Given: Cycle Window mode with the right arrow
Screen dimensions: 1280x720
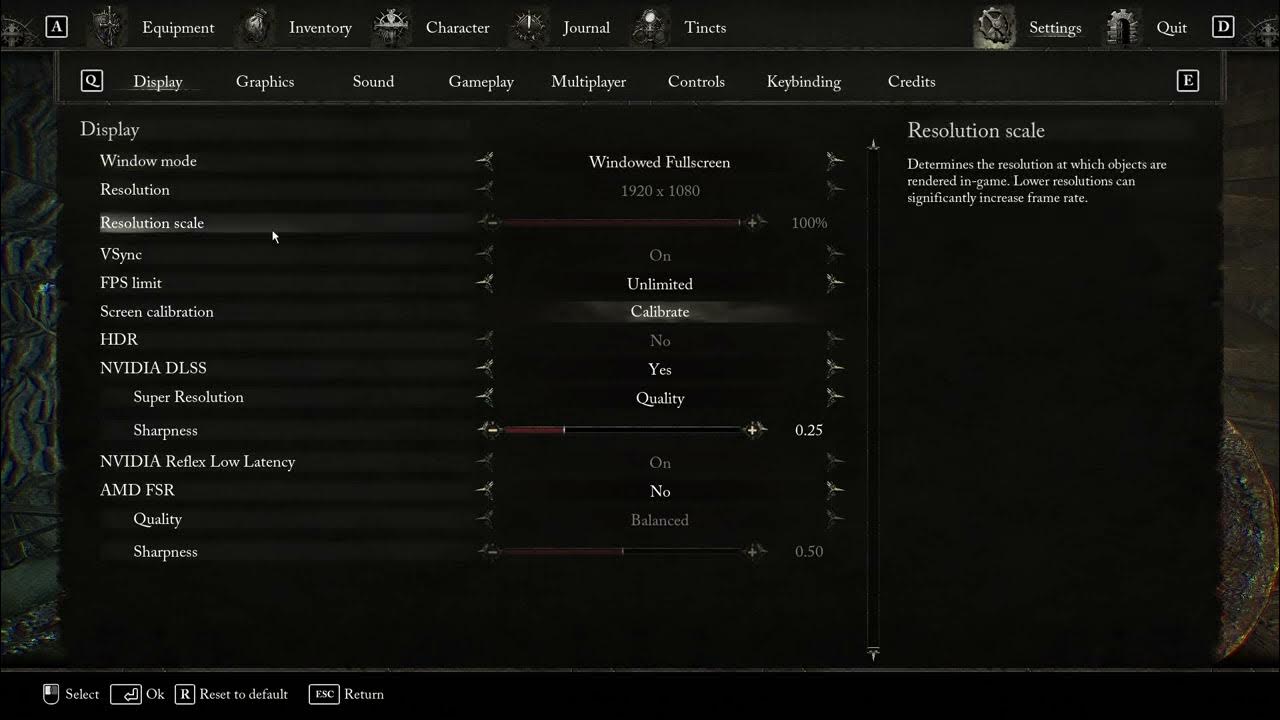Looking at the screenshot, I should click(836, 161).
